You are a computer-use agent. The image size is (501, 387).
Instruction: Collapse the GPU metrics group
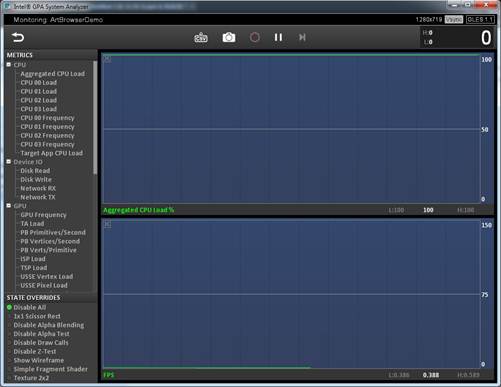point(9,206)
